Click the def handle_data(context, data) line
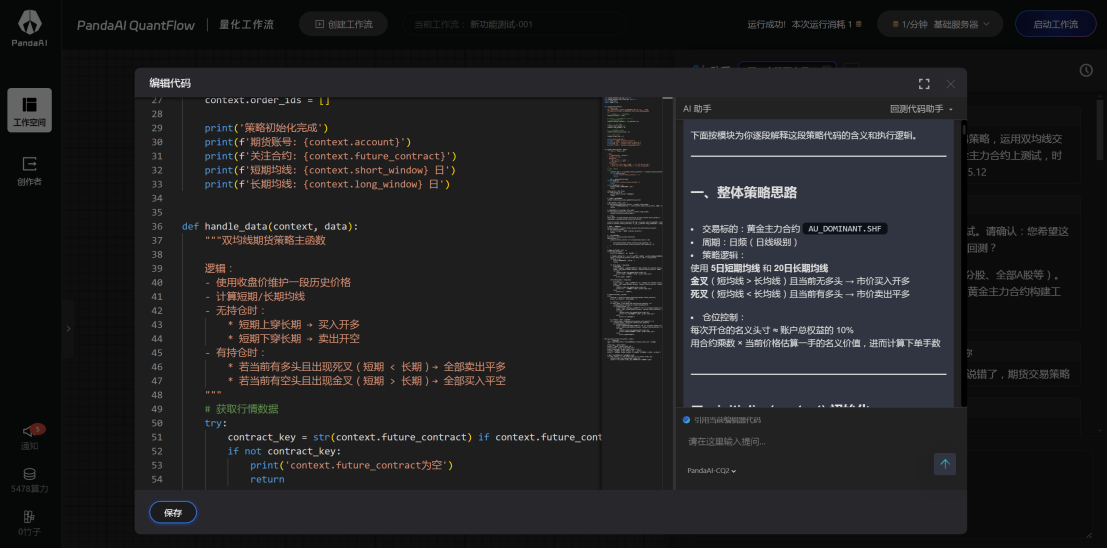Viewport: 1108px width, 549px height. (270, 226)
